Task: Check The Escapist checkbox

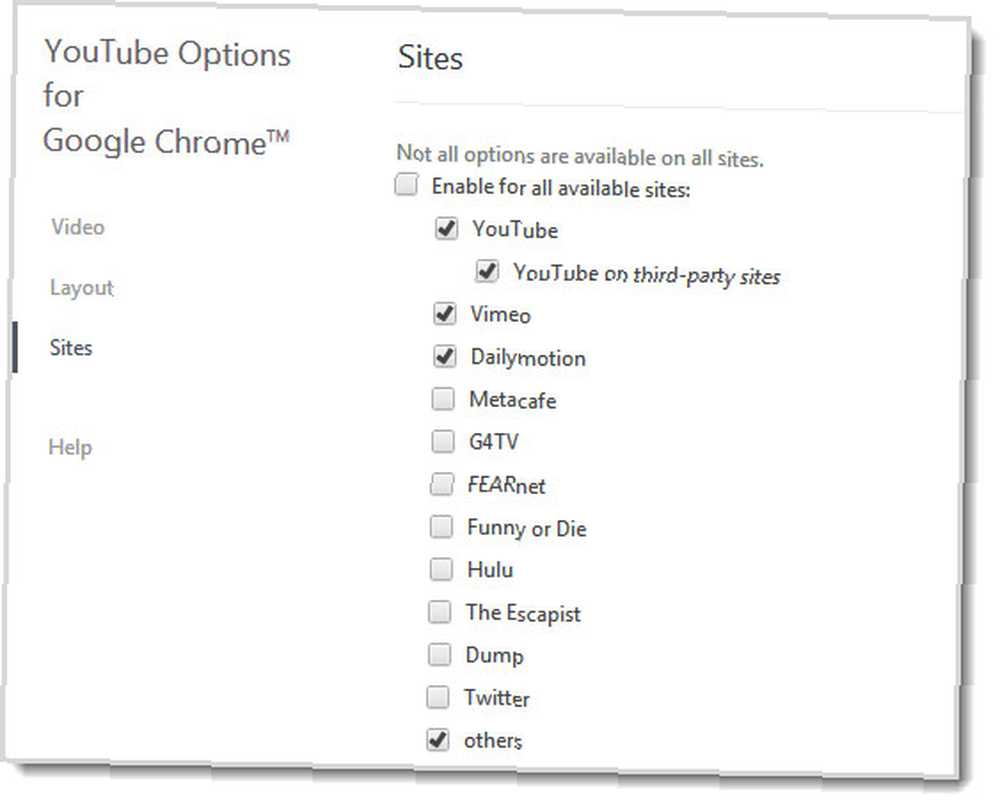Action: coord(439,612)
